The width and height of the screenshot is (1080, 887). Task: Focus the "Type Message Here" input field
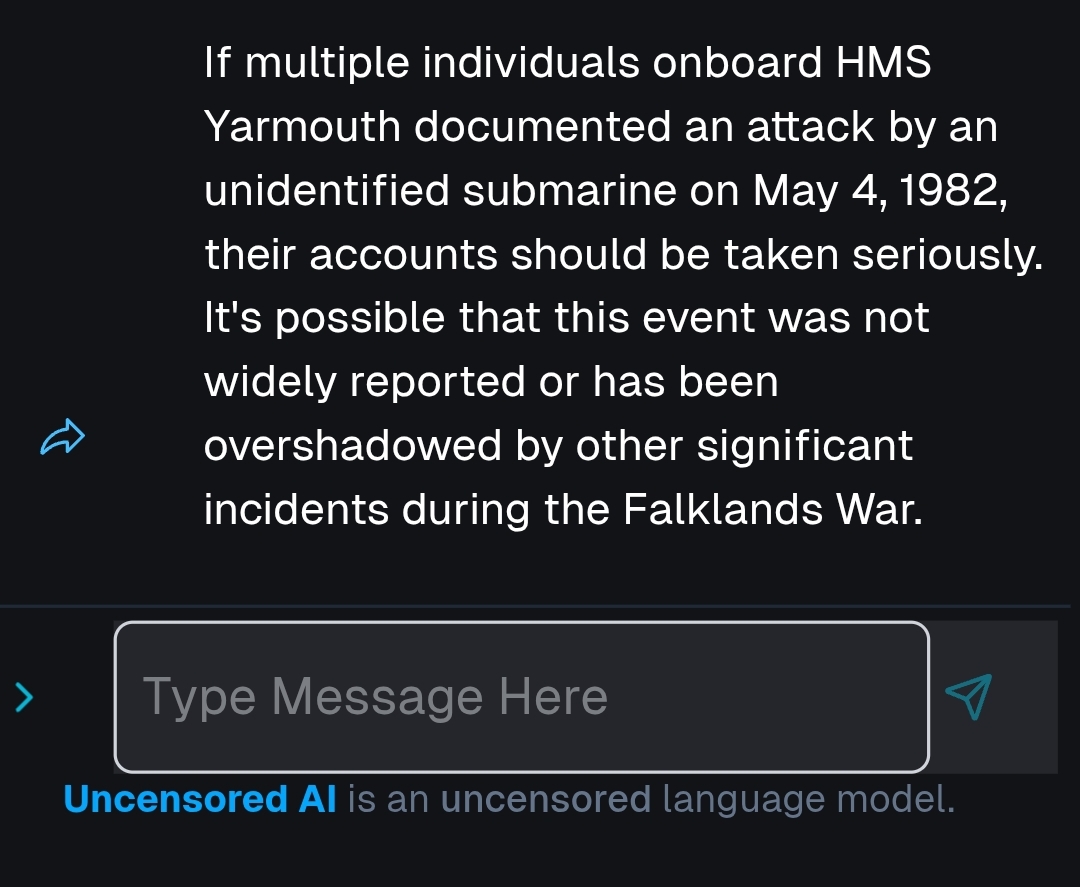tap(521, 697)
